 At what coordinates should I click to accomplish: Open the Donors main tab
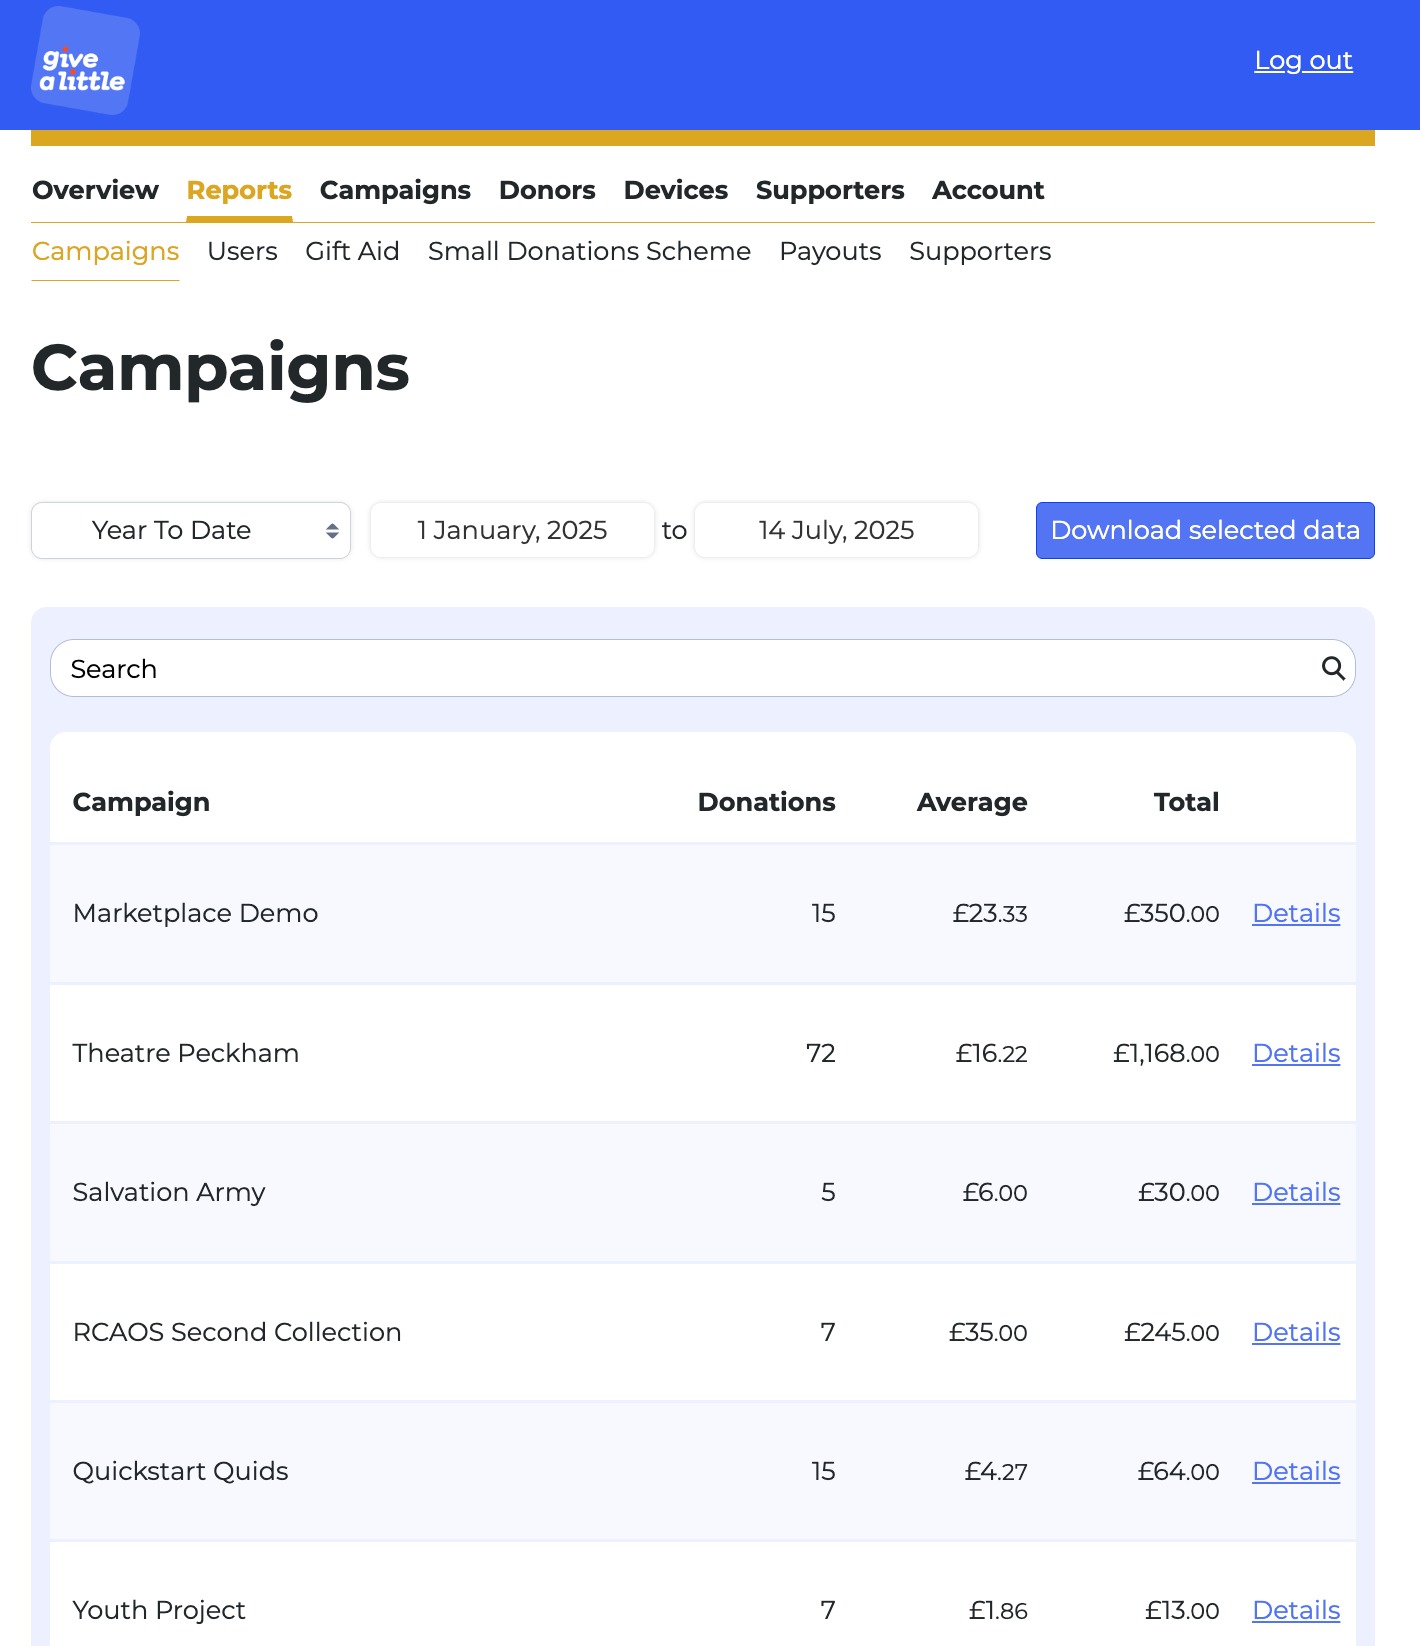click(547, 190)
